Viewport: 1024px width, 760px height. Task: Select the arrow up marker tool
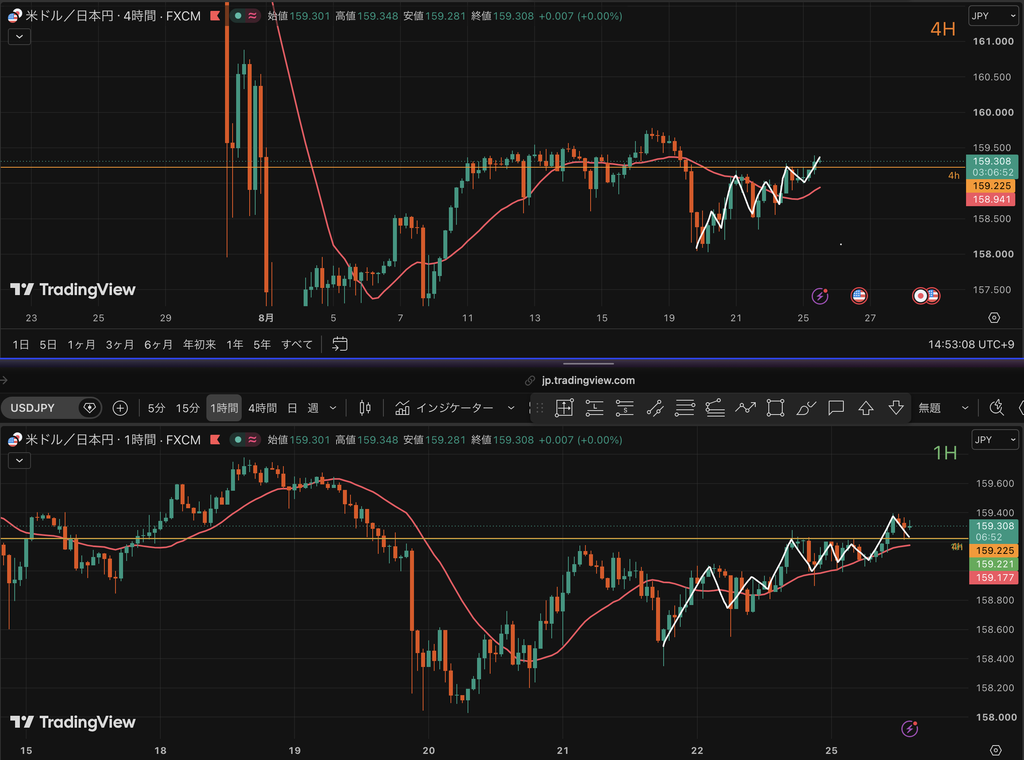[x=866, y=408]
